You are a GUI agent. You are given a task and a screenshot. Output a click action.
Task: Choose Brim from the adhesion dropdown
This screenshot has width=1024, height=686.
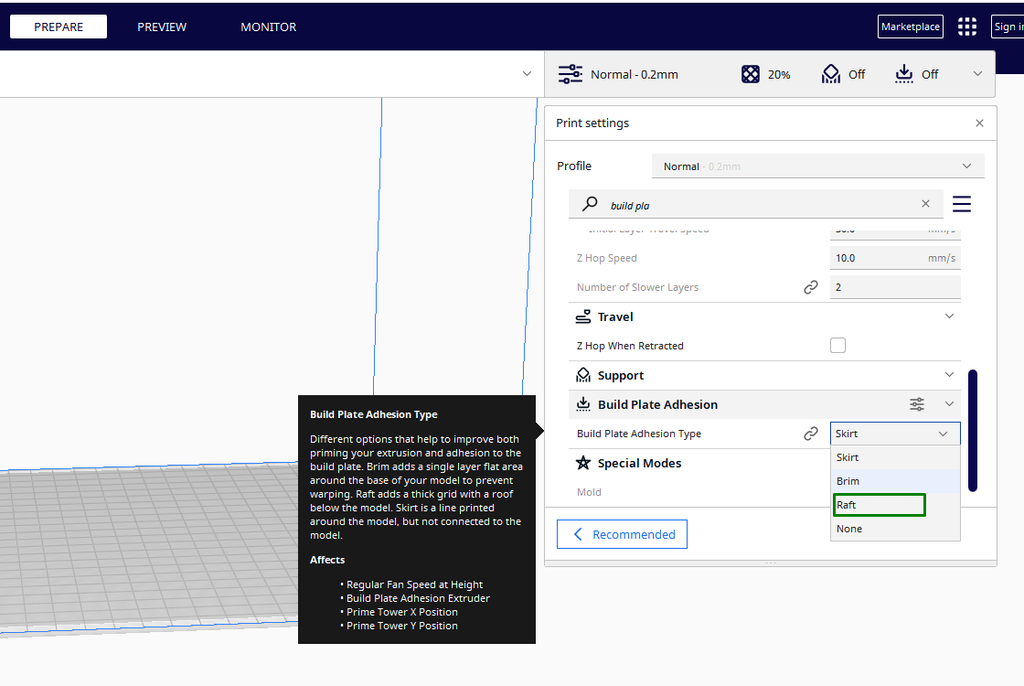(895, 481)
